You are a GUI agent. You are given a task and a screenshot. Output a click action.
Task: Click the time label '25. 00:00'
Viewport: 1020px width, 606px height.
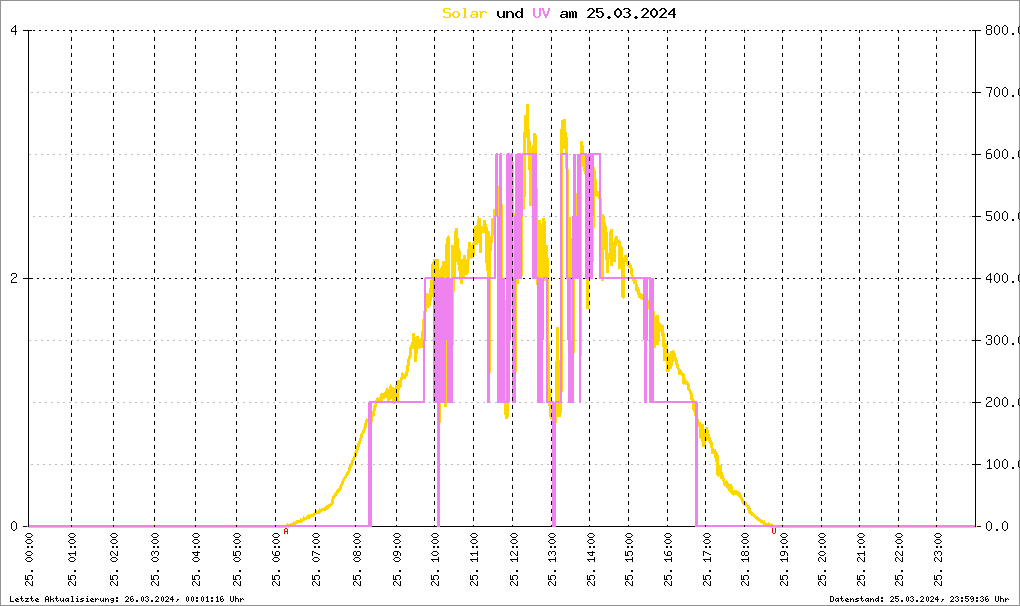click(29, 559)
